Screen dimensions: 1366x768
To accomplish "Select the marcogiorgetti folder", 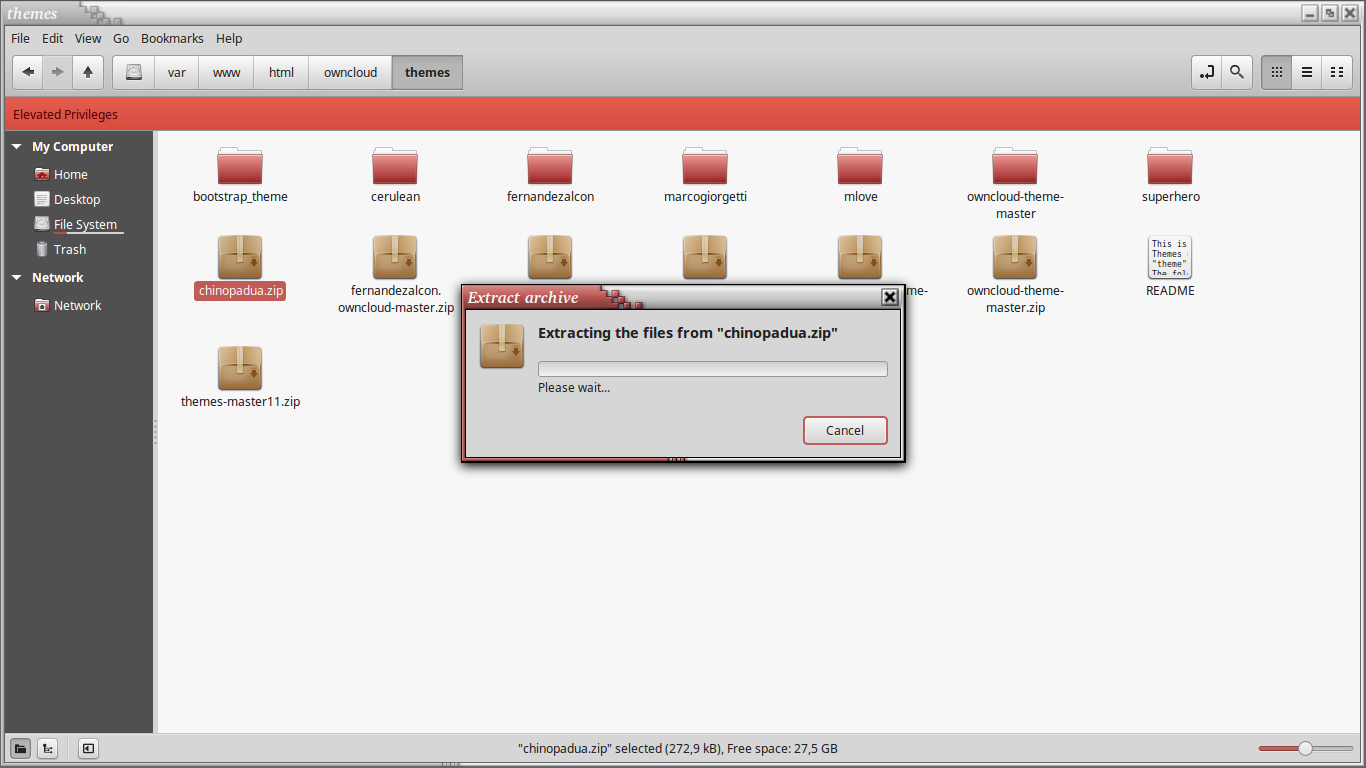I will tap(705, 174).
